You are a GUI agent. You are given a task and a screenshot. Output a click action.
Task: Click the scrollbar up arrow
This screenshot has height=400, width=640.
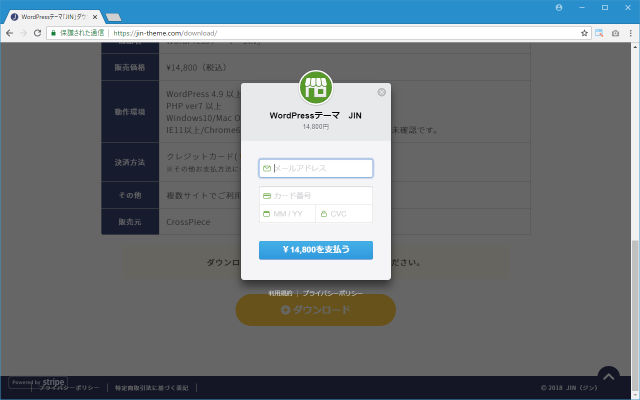tap(636, 47)
